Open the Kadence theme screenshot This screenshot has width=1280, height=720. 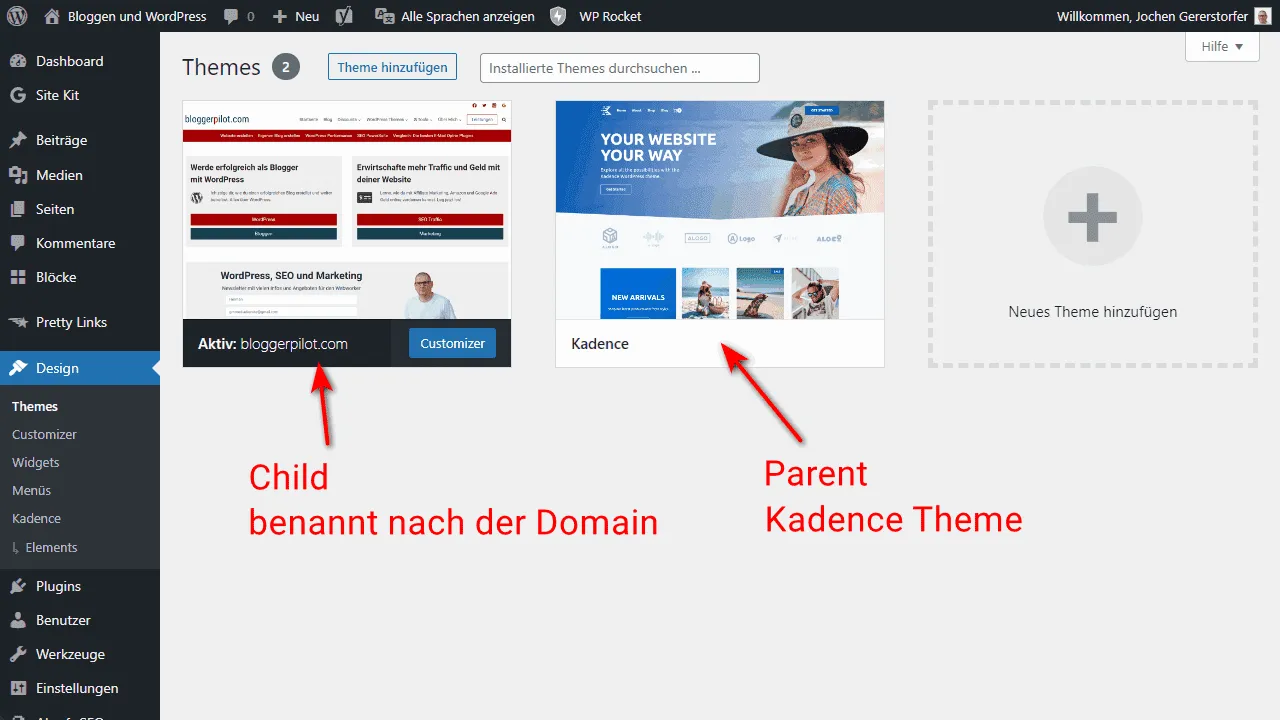720,210
